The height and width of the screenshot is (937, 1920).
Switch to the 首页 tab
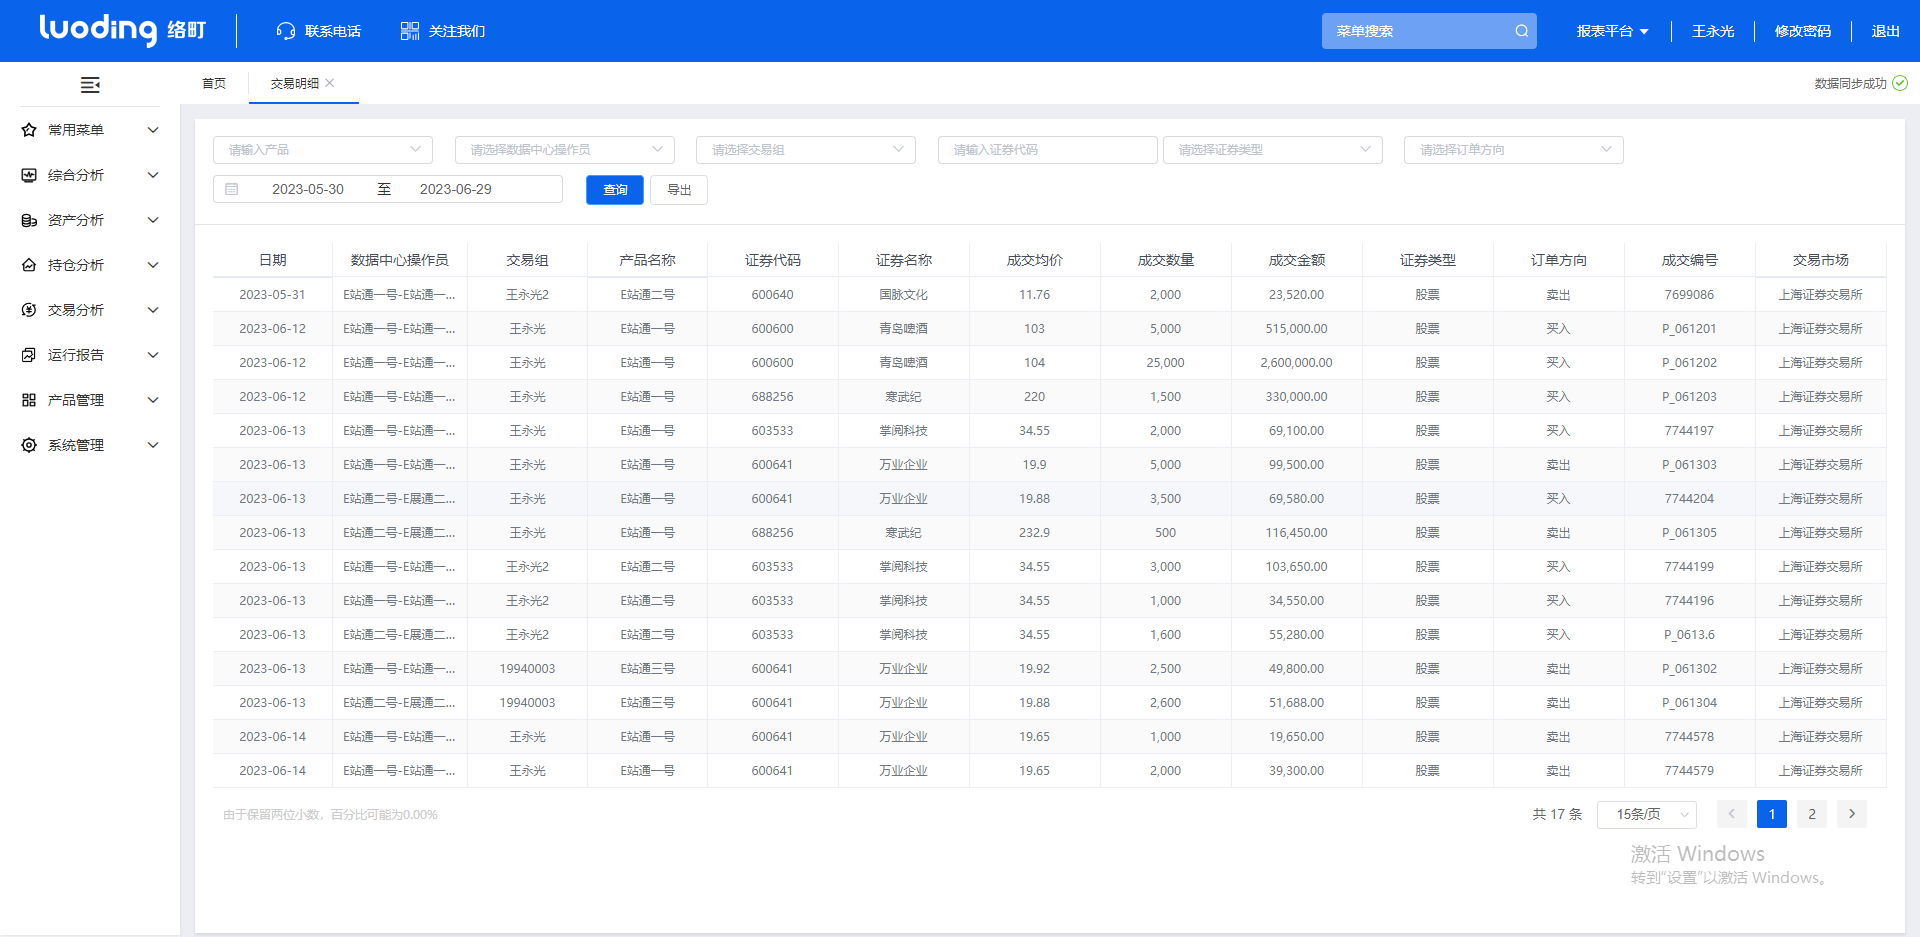[x=214, y=83]
